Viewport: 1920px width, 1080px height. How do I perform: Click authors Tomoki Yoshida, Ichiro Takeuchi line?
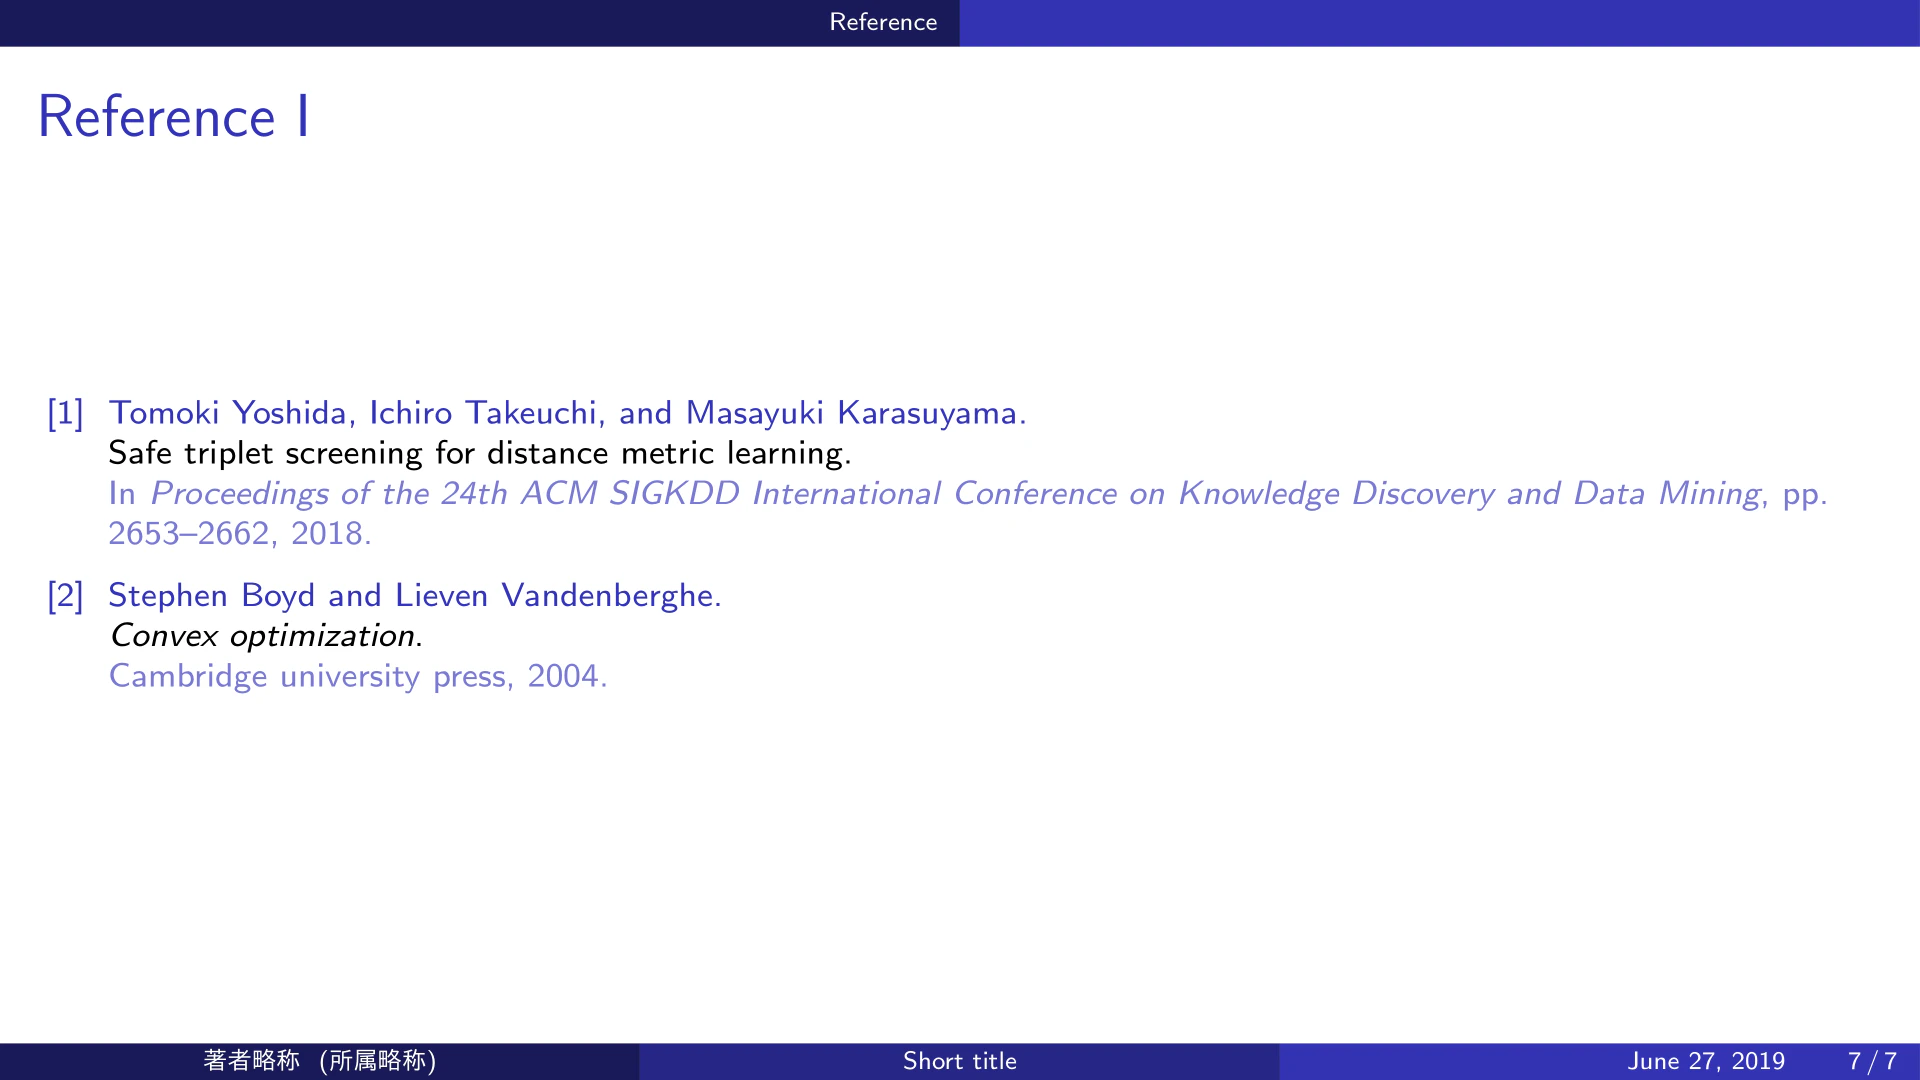pyautogui.click(x=567, y=413)
